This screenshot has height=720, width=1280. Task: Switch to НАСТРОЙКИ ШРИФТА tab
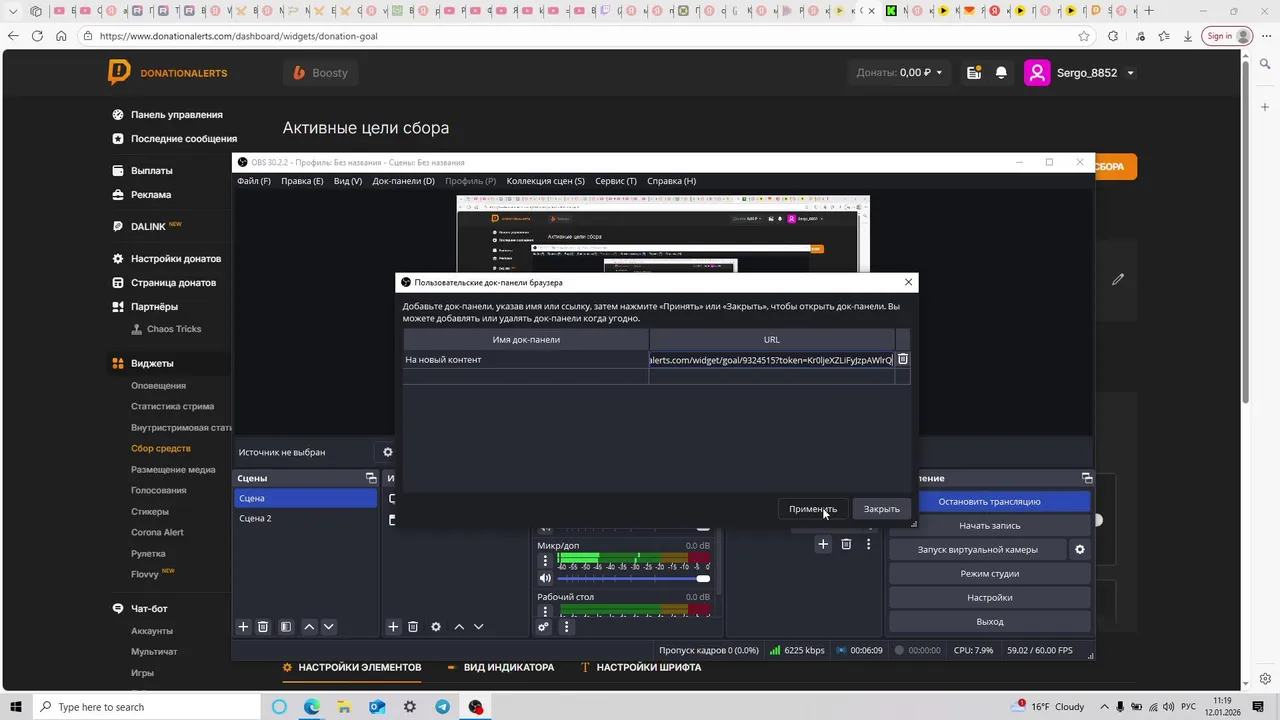640,667
